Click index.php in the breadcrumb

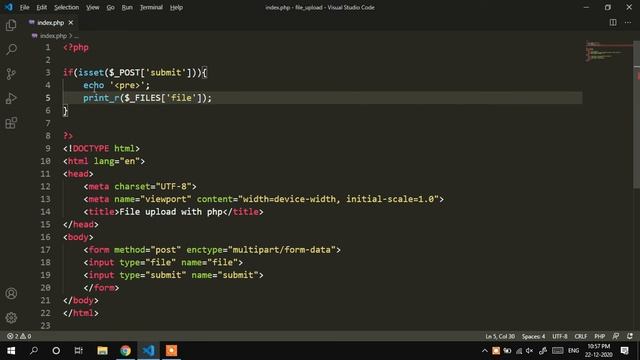coord(53,36)
